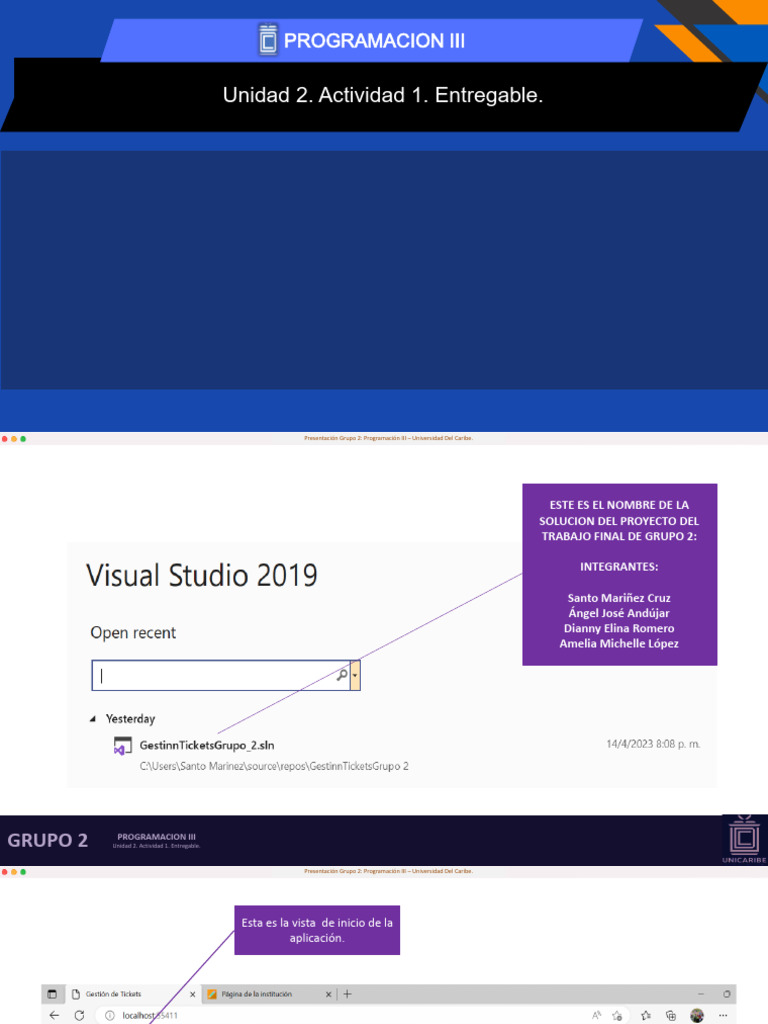The width and height of the screenshot is (768, 1024).
Task: Click the add to favorites star icon
Action: pyautogui.click(x=620, y=1015)
